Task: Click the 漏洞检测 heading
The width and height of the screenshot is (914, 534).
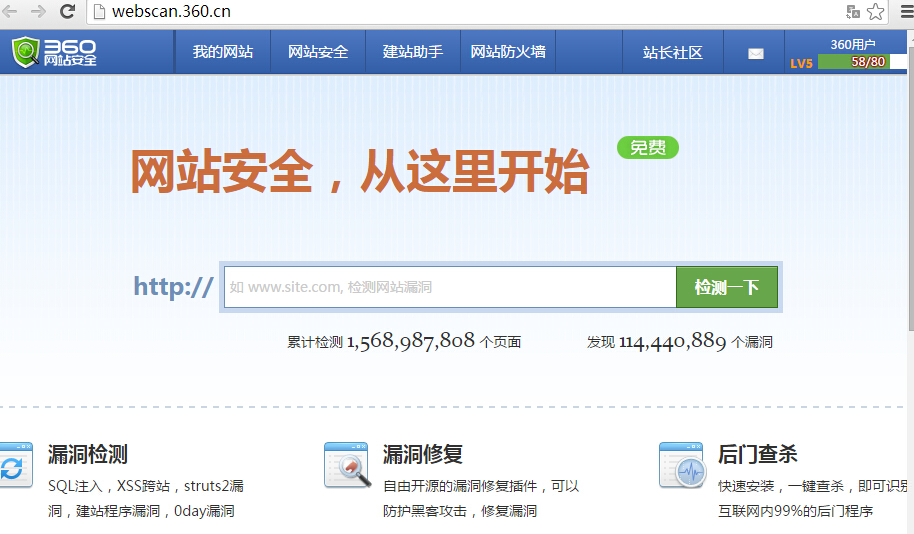Action: pyautogui.click(x=87, y=454)
